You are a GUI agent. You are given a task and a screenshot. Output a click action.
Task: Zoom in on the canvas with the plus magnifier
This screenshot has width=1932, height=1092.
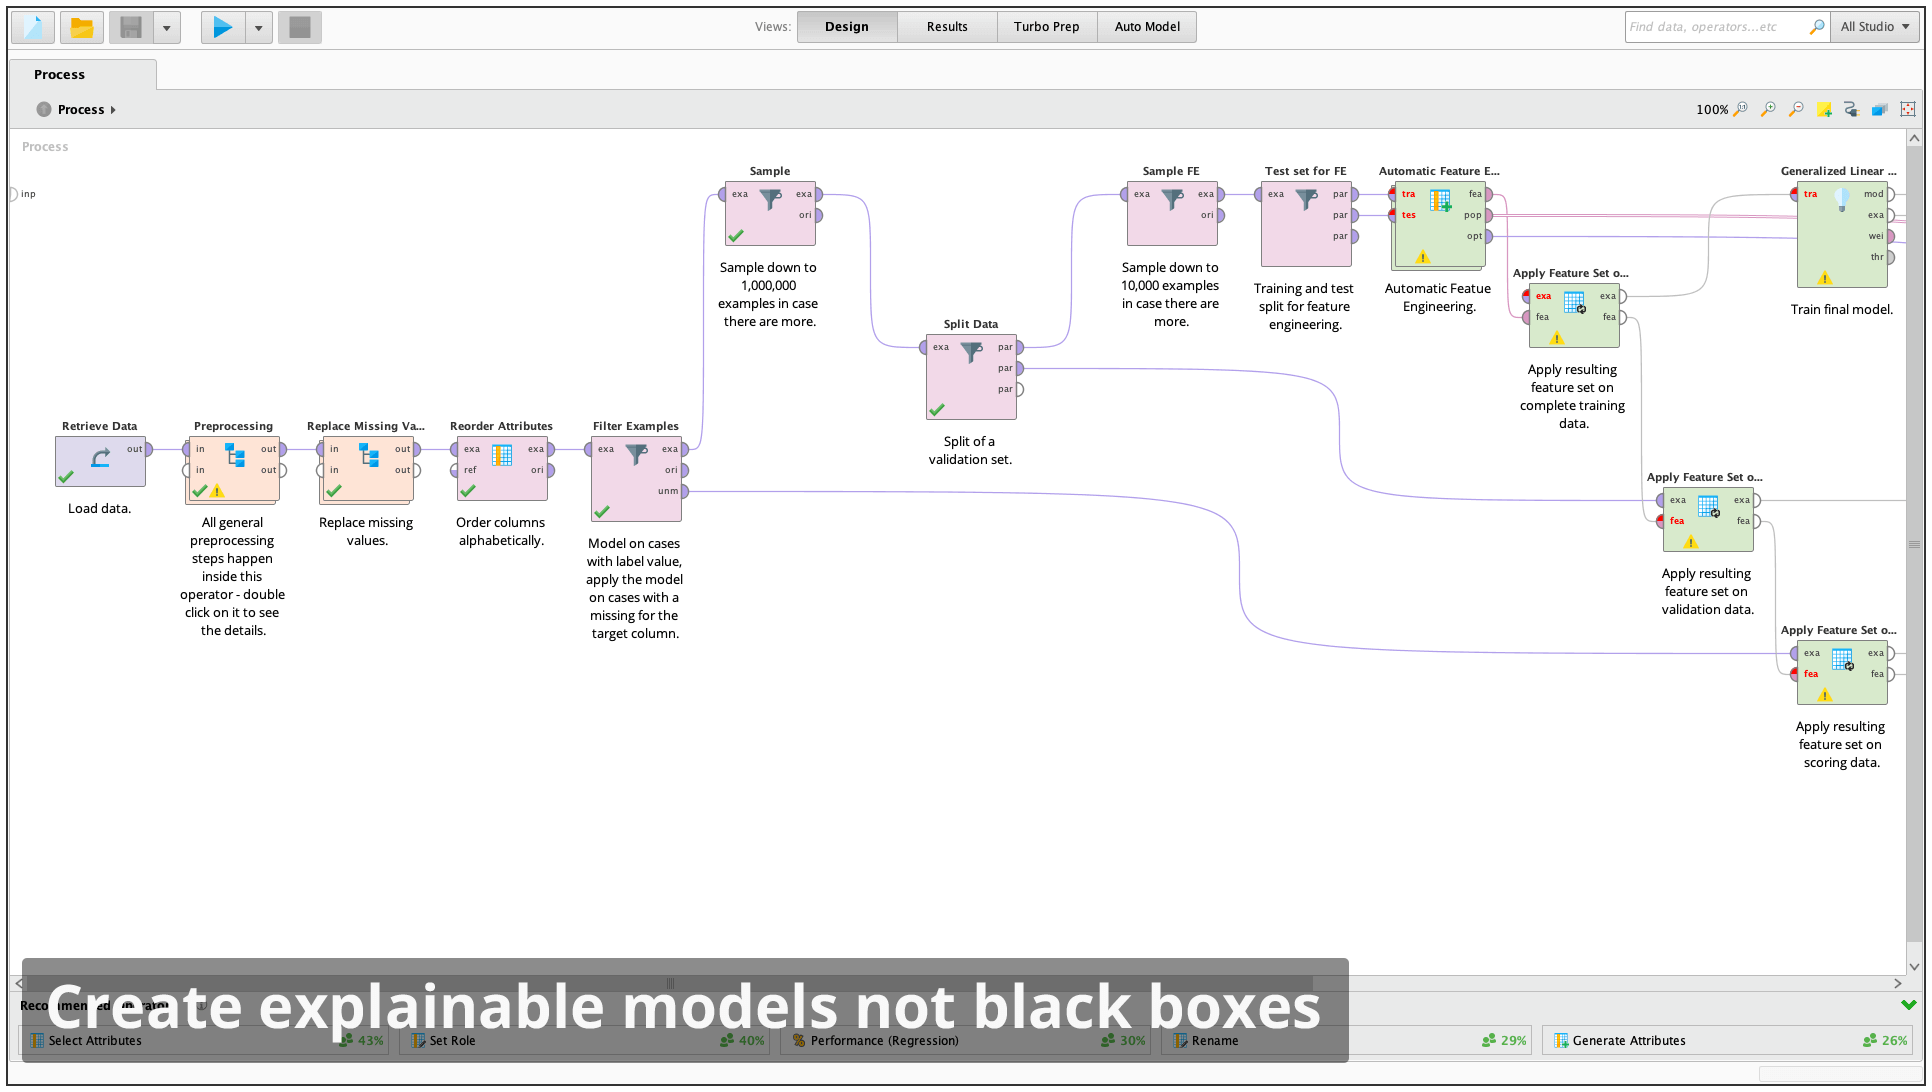point(1768,109)
